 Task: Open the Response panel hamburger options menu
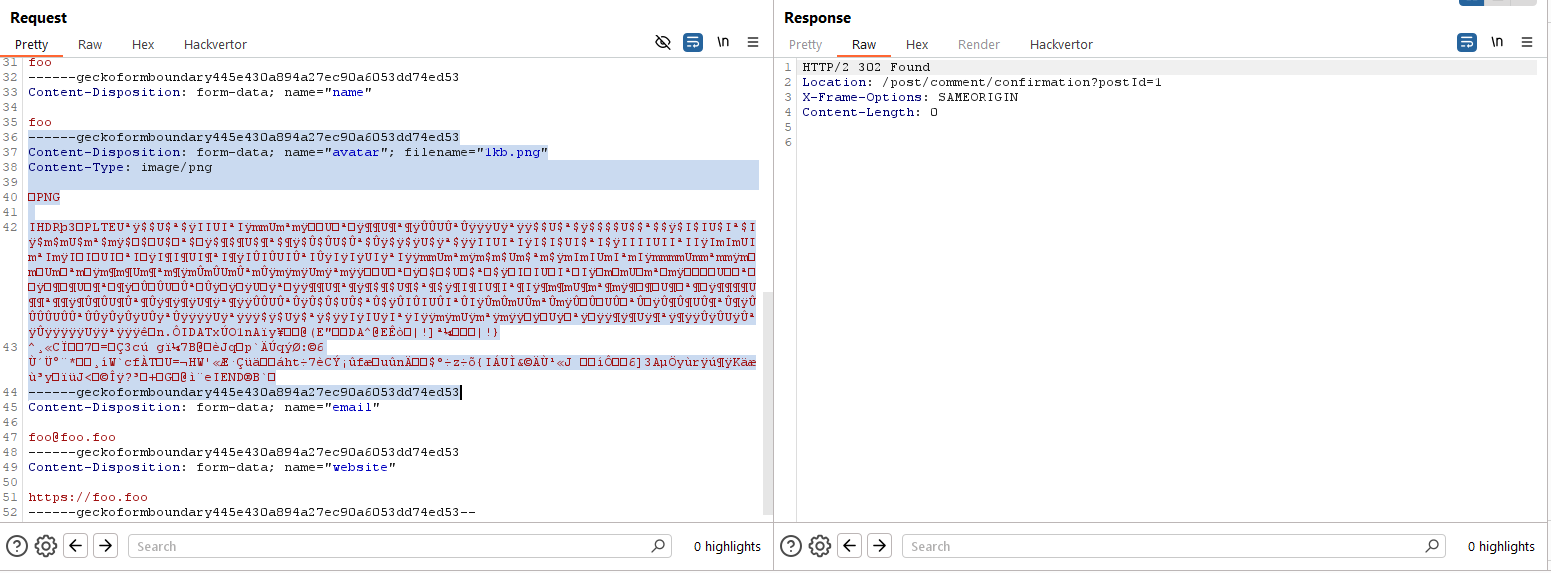pyautogui.click(x=1527, y=42)
